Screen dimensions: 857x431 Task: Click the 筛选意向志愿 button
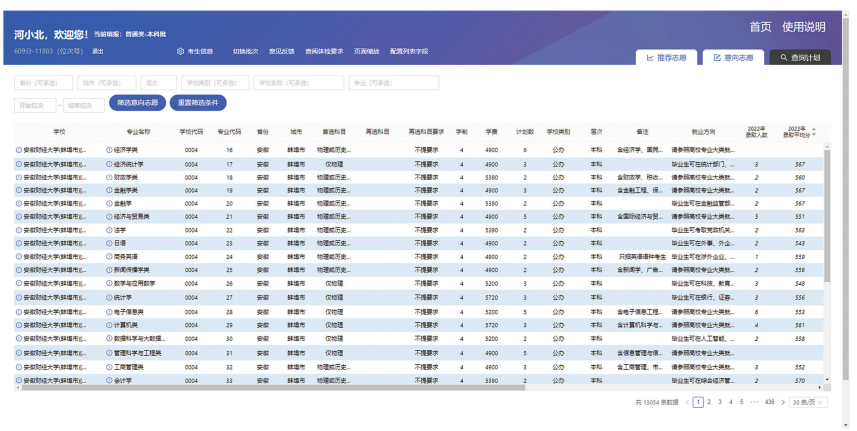[x=138, y=103]
